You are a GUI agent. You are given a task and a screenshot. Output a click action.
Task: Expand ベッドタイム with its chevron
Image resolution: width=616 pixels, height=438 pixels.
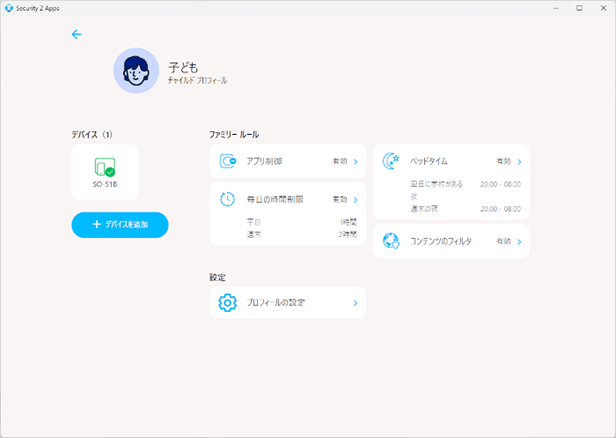pos(519,161)
